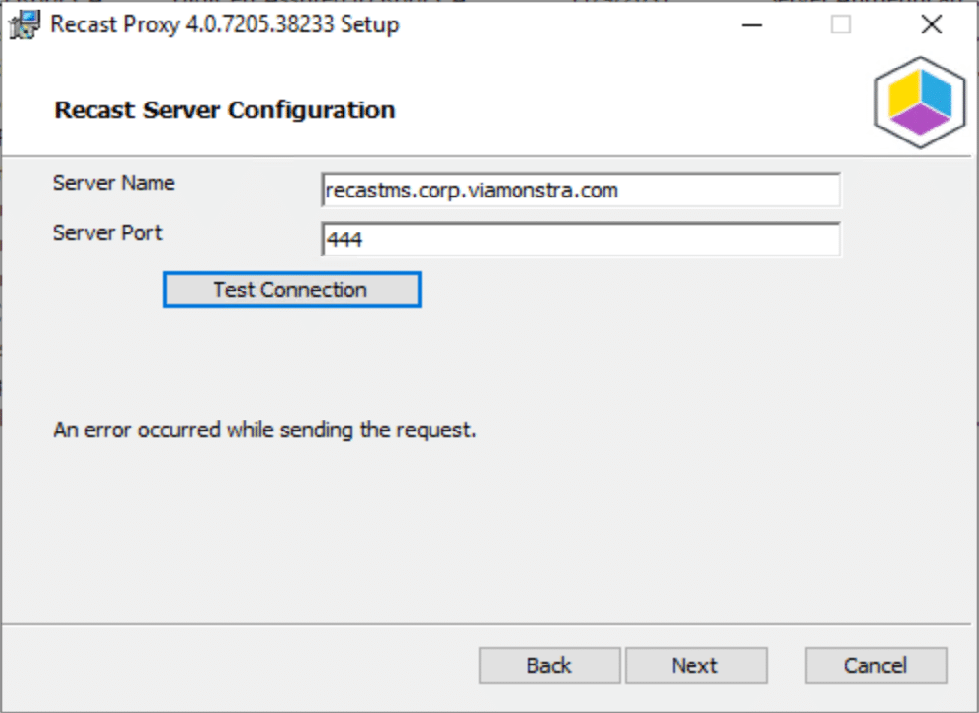Click the Server Name label

113,183
